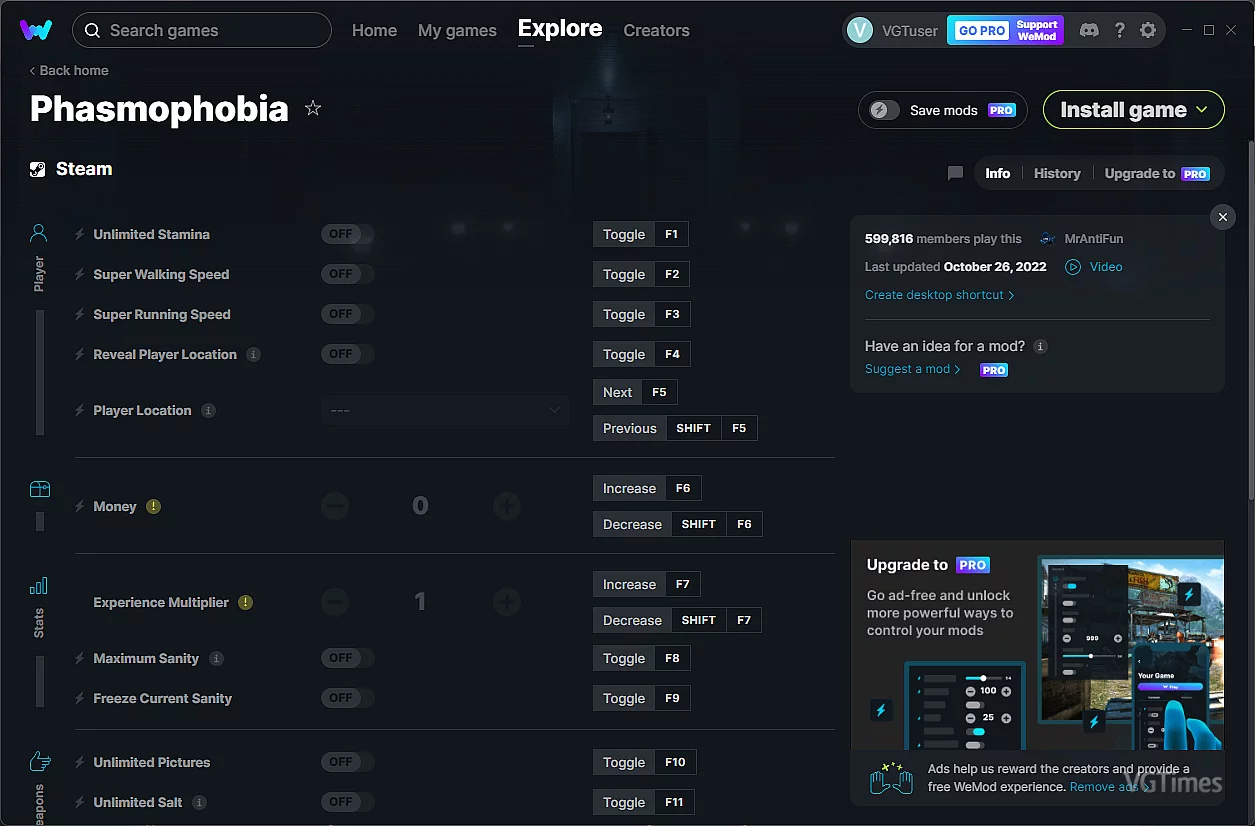Open the Explore tab
Screen dimensions: 1255x826
tap(560, 29)
